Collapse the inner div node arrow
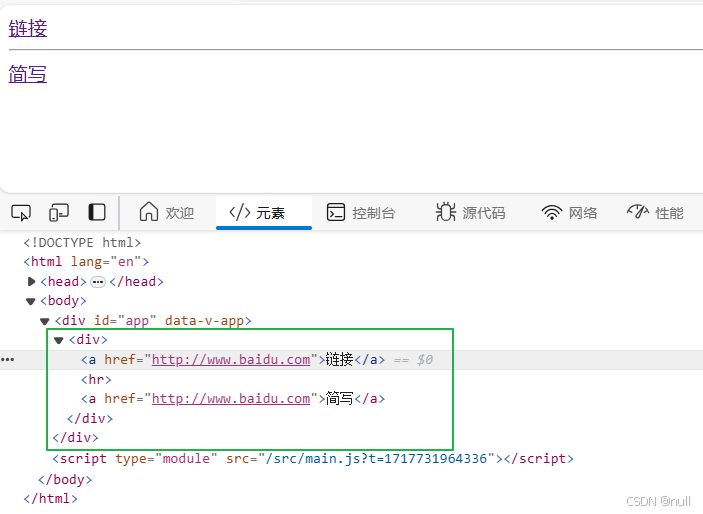703x514 pixels. (x=59, y=340)
